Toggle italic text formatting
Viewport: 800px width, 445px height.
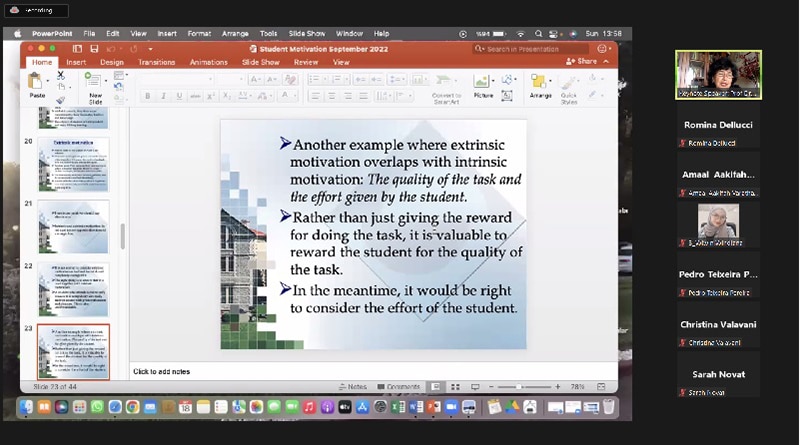pyautogui.click(x=162, y=96)
